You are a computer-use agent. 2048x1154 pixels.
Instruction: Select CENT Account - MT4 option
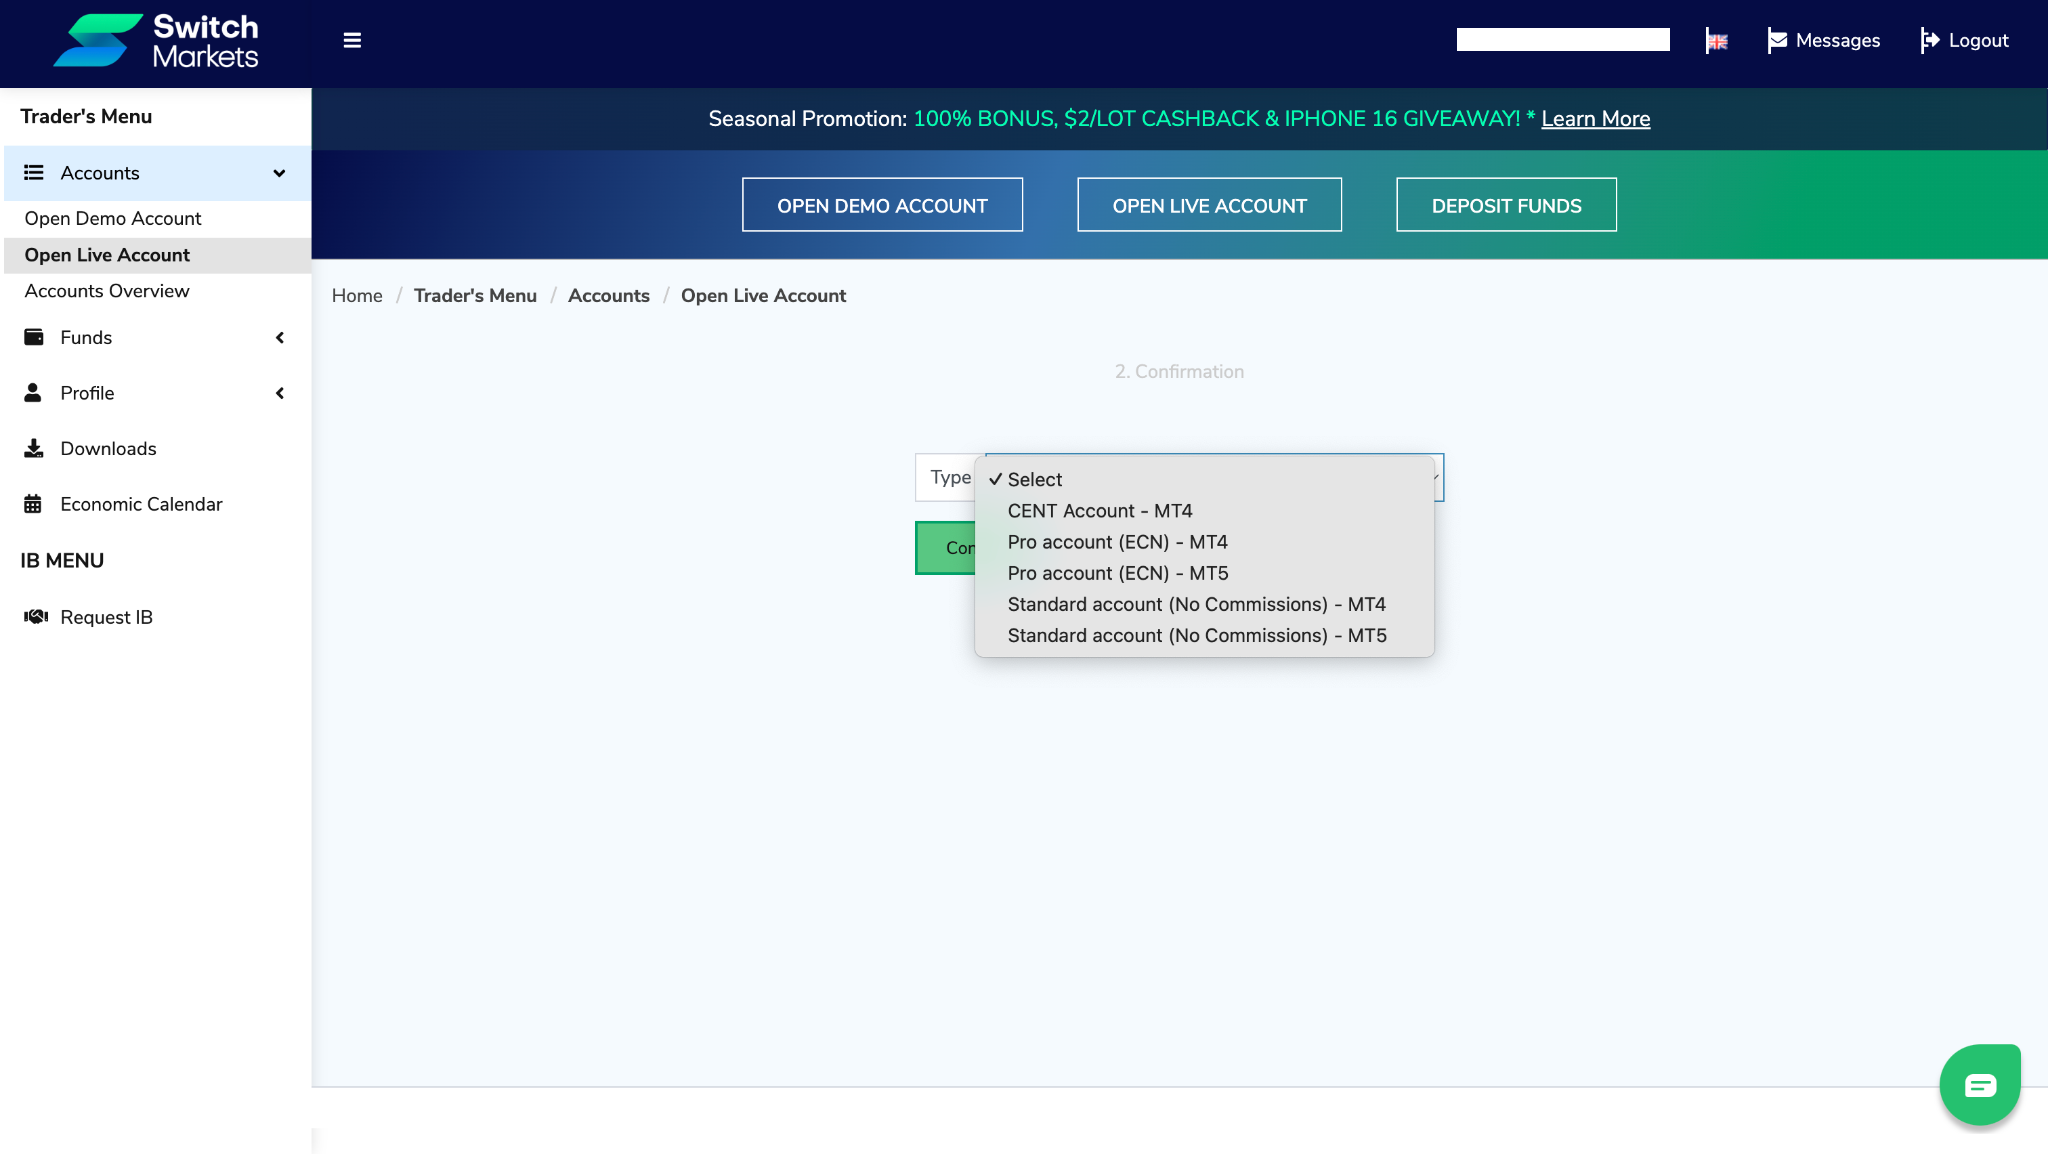[x=1204, y=511]
